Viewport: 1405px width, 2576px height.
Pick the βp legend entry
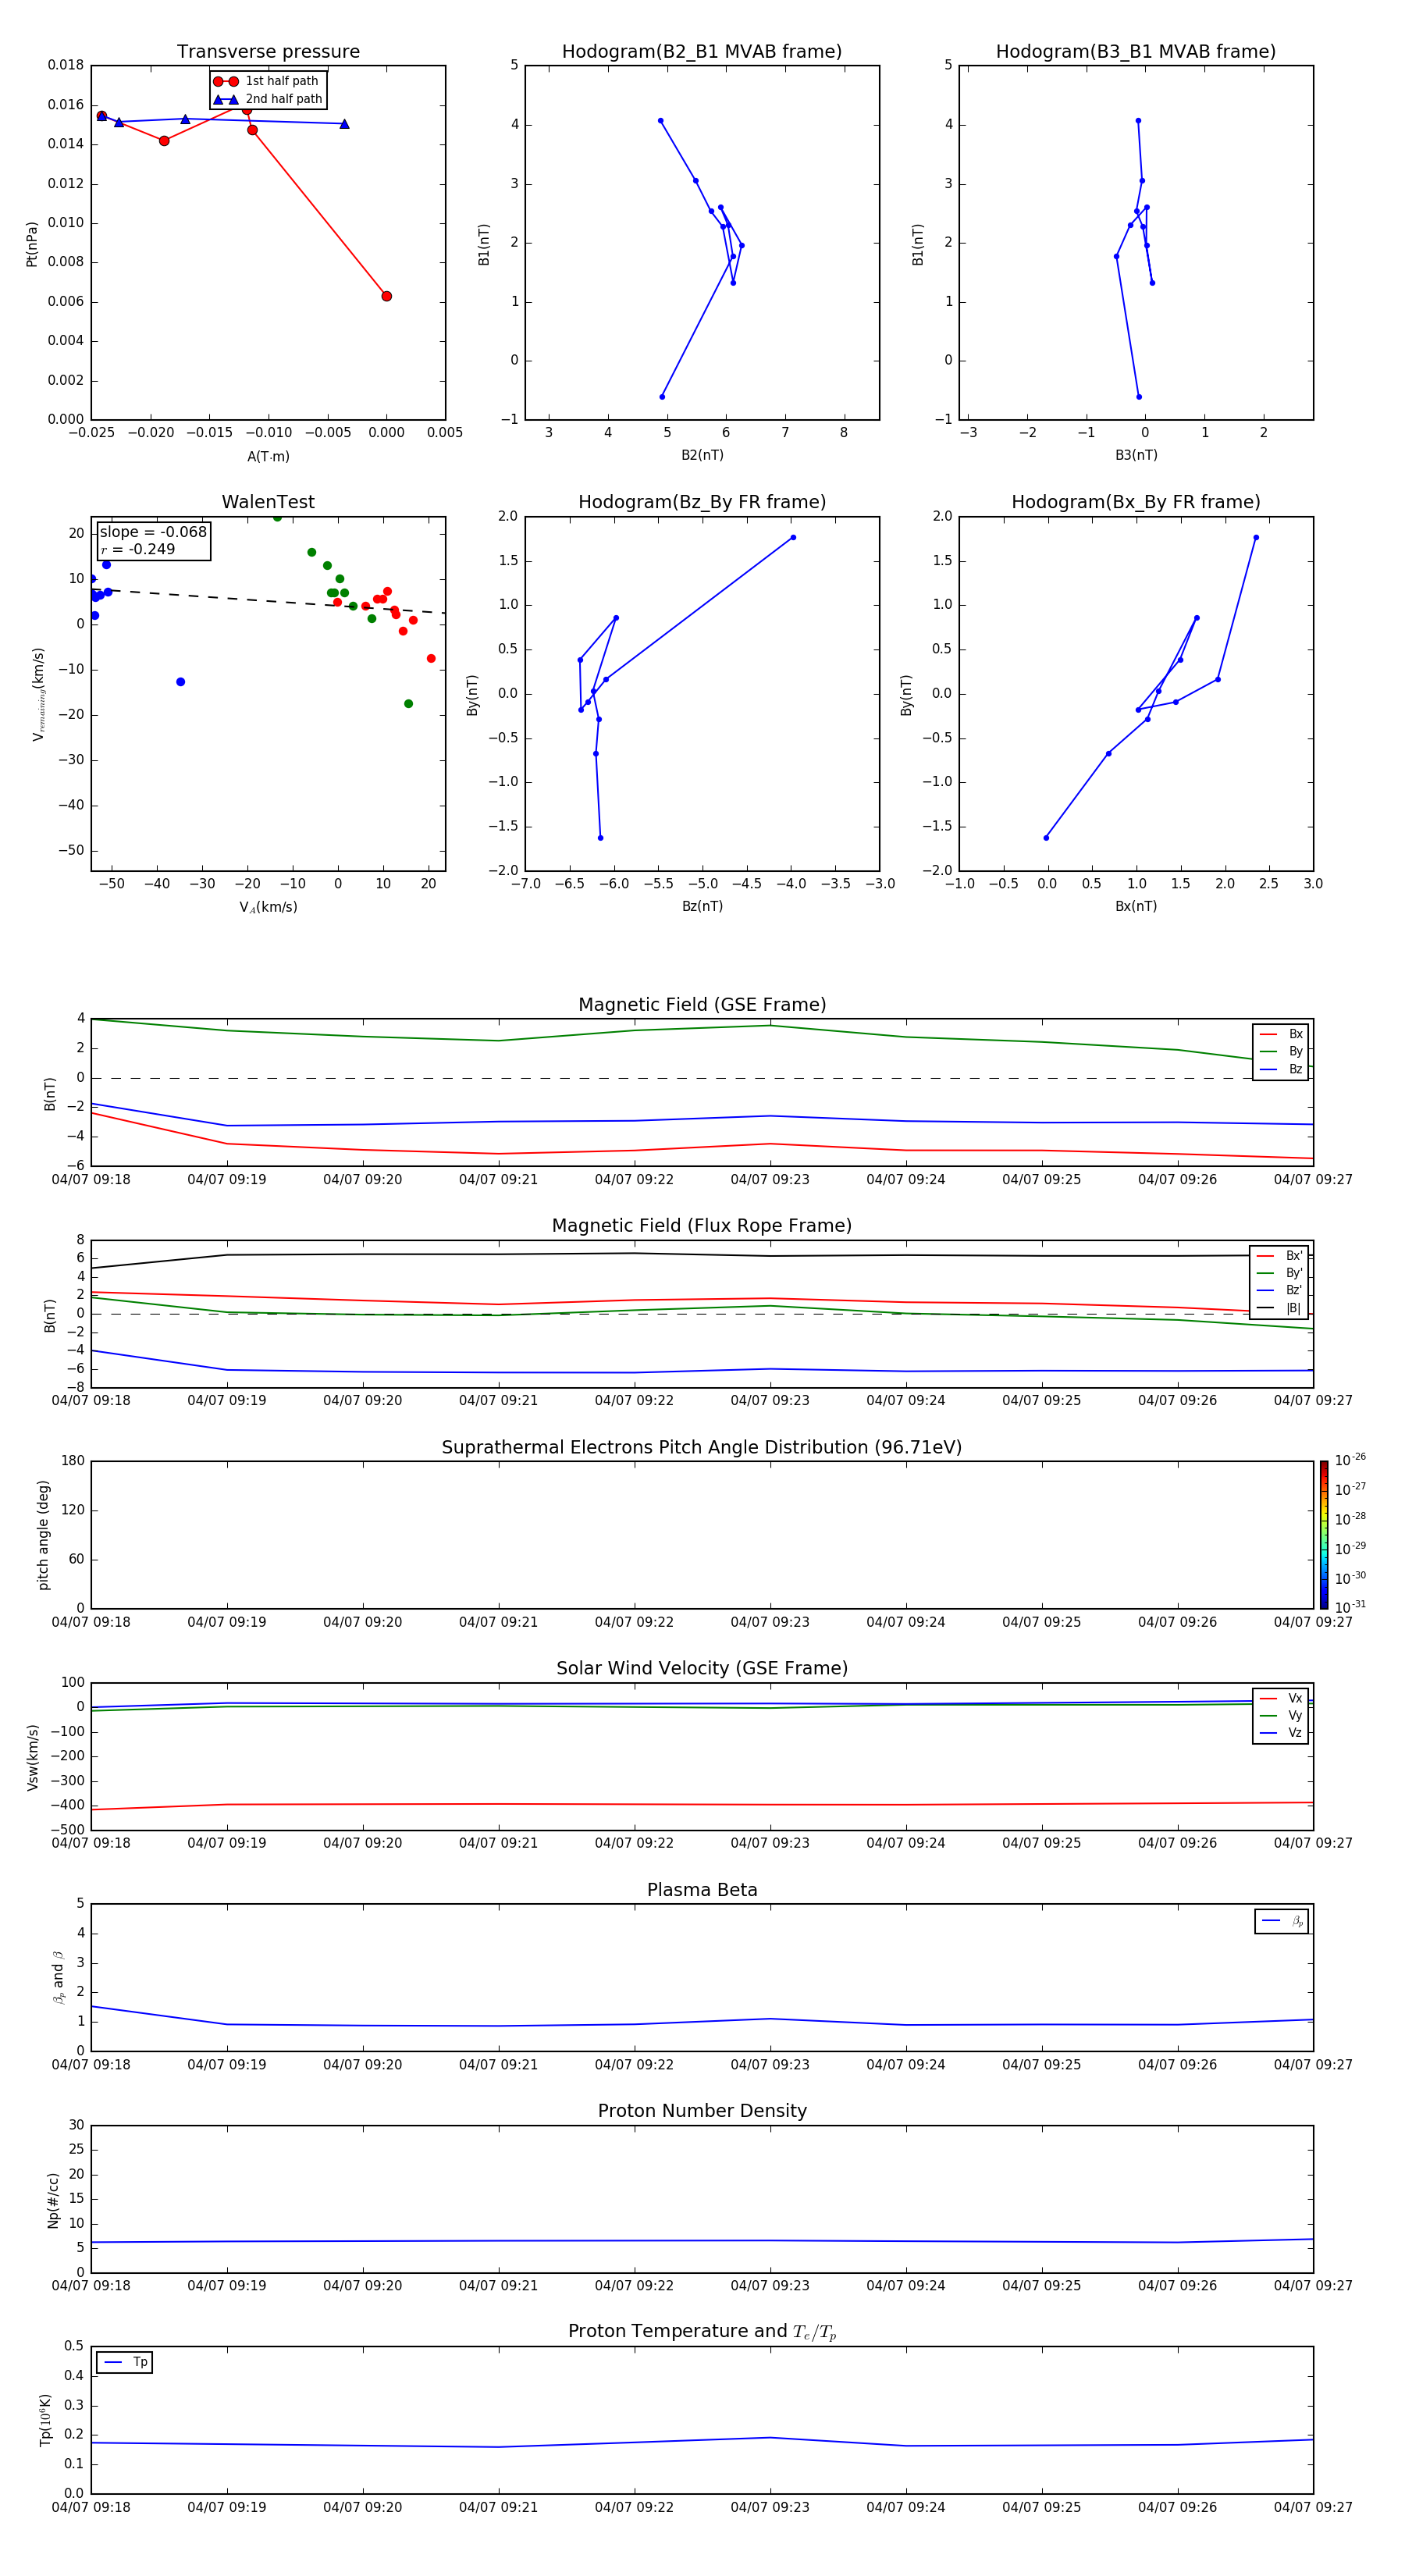[1282, 1921]
